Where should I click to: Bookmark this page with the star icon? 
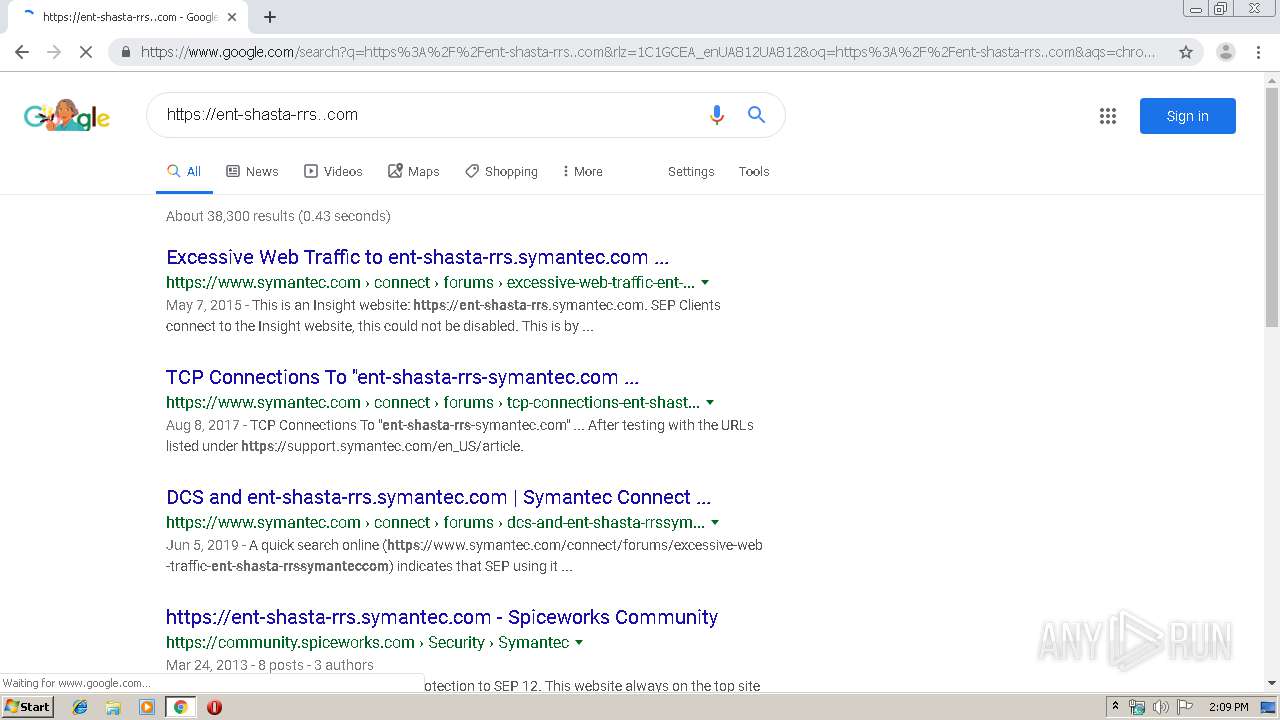point(1186,52)
